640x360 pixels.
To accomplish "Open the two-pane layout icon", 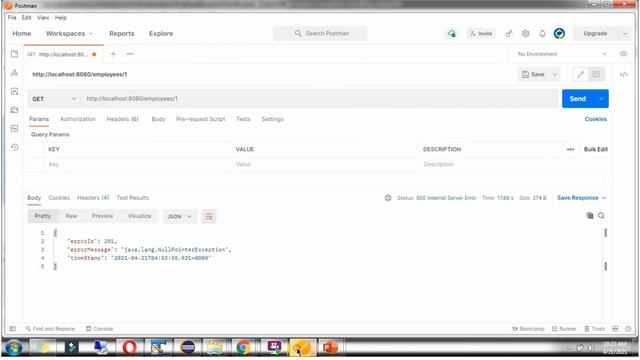I will click(615, 329).
